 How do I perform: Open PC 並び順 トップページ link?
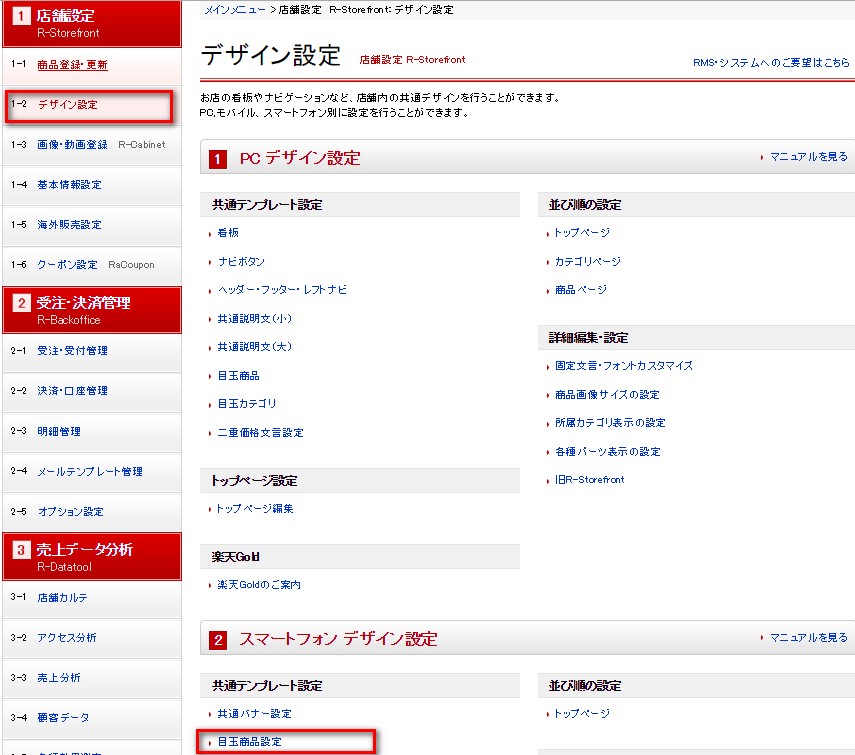point(581,233)
